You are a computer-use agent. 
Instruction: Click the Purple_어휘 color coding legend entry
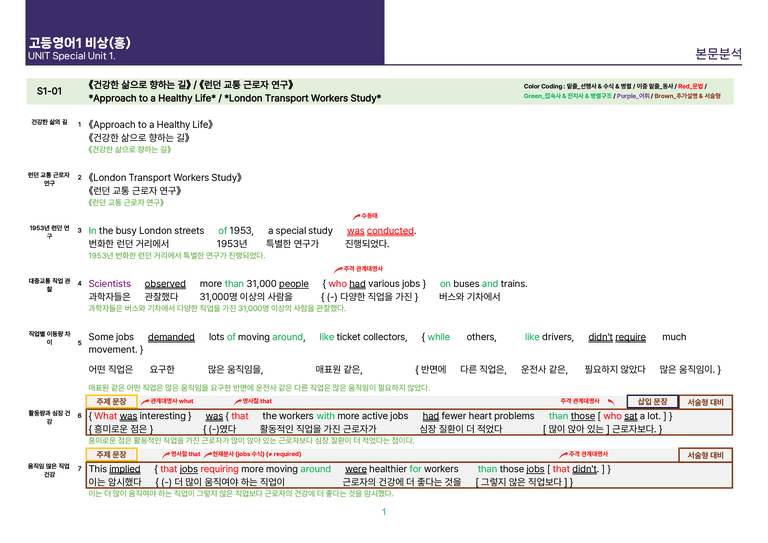(x=633, y=96)
